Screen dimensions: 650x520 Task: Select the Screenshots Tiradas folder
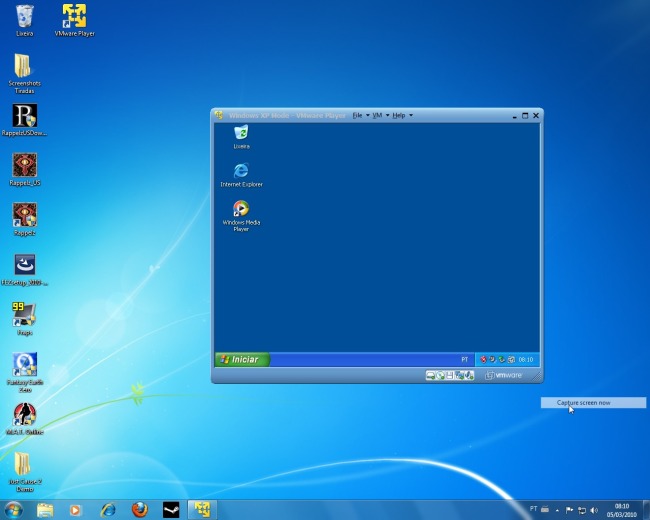[24, 74]
